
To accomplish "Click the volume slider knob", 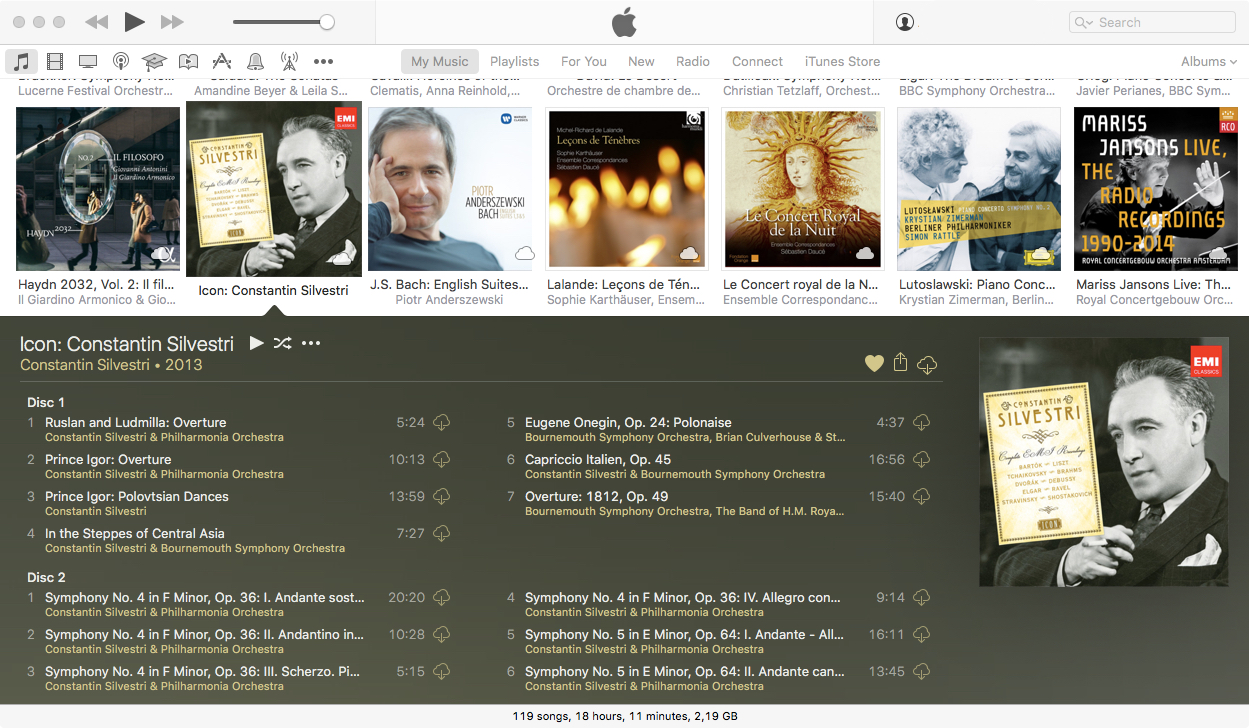I will 326,22.
